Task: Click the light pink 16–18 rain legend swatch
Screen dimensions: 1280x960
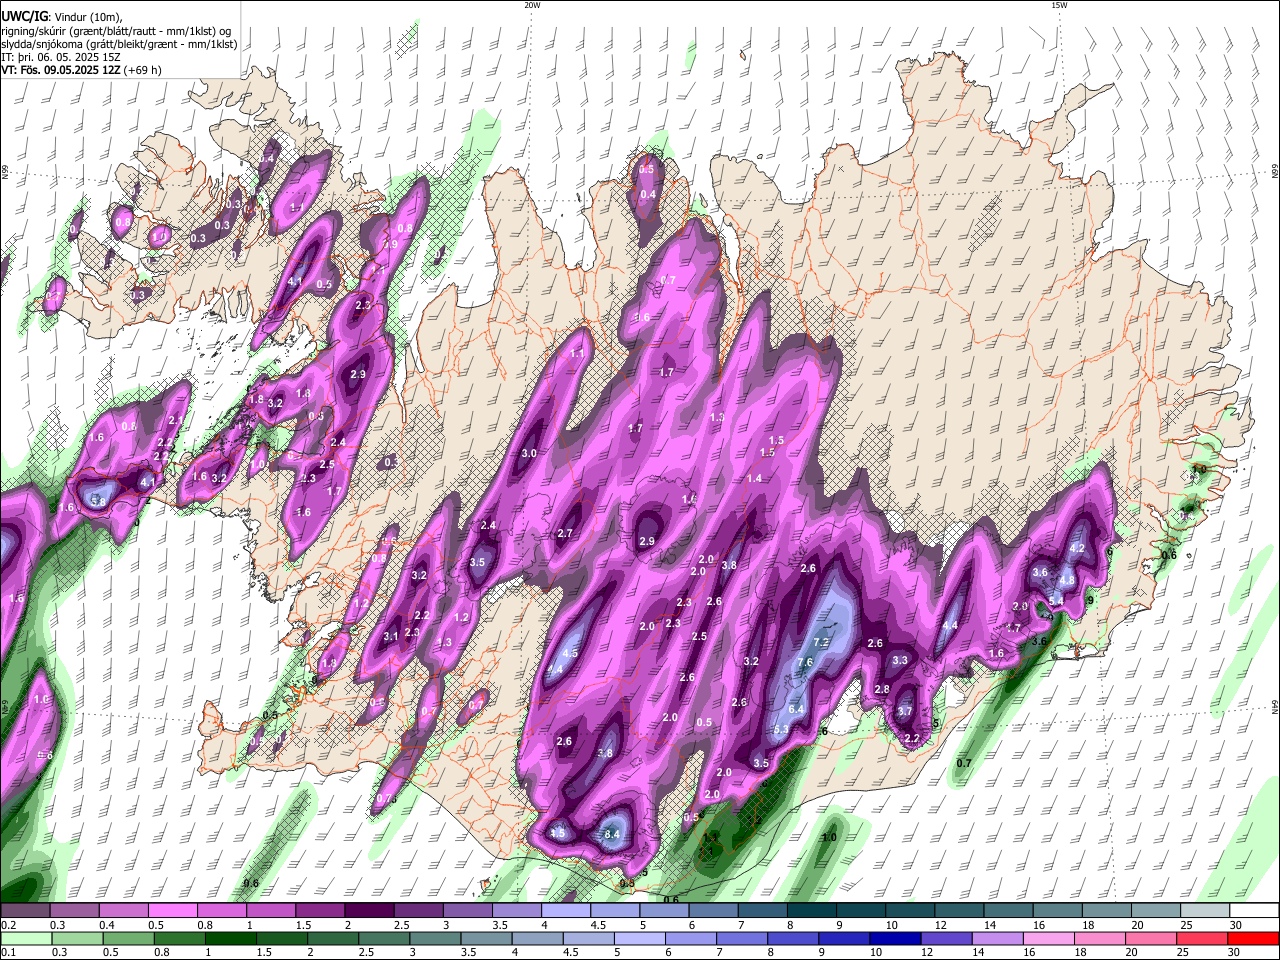Action: (1048, 938)
